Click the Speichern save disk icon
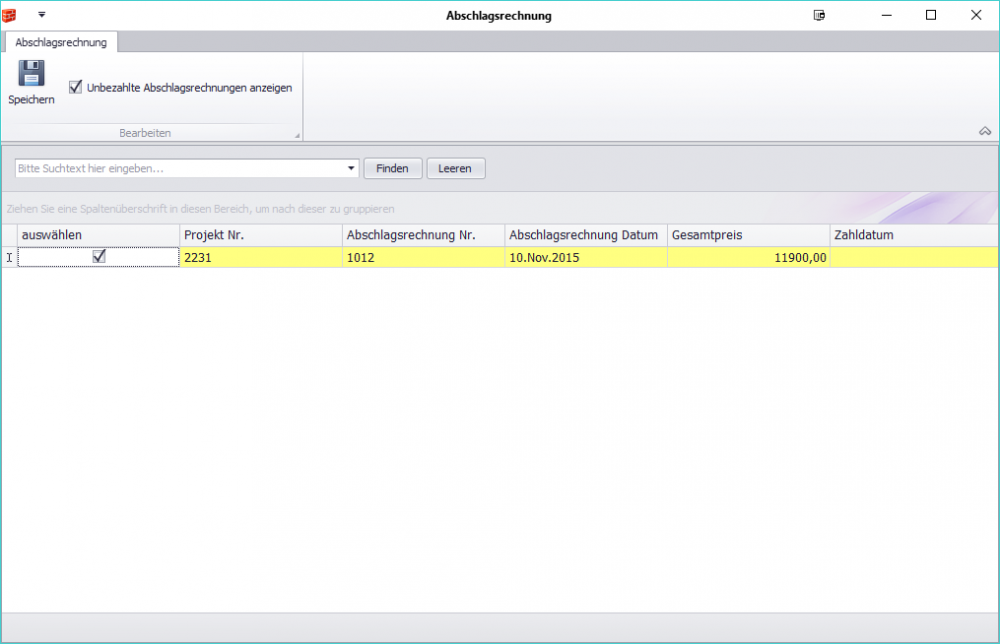 31,74
